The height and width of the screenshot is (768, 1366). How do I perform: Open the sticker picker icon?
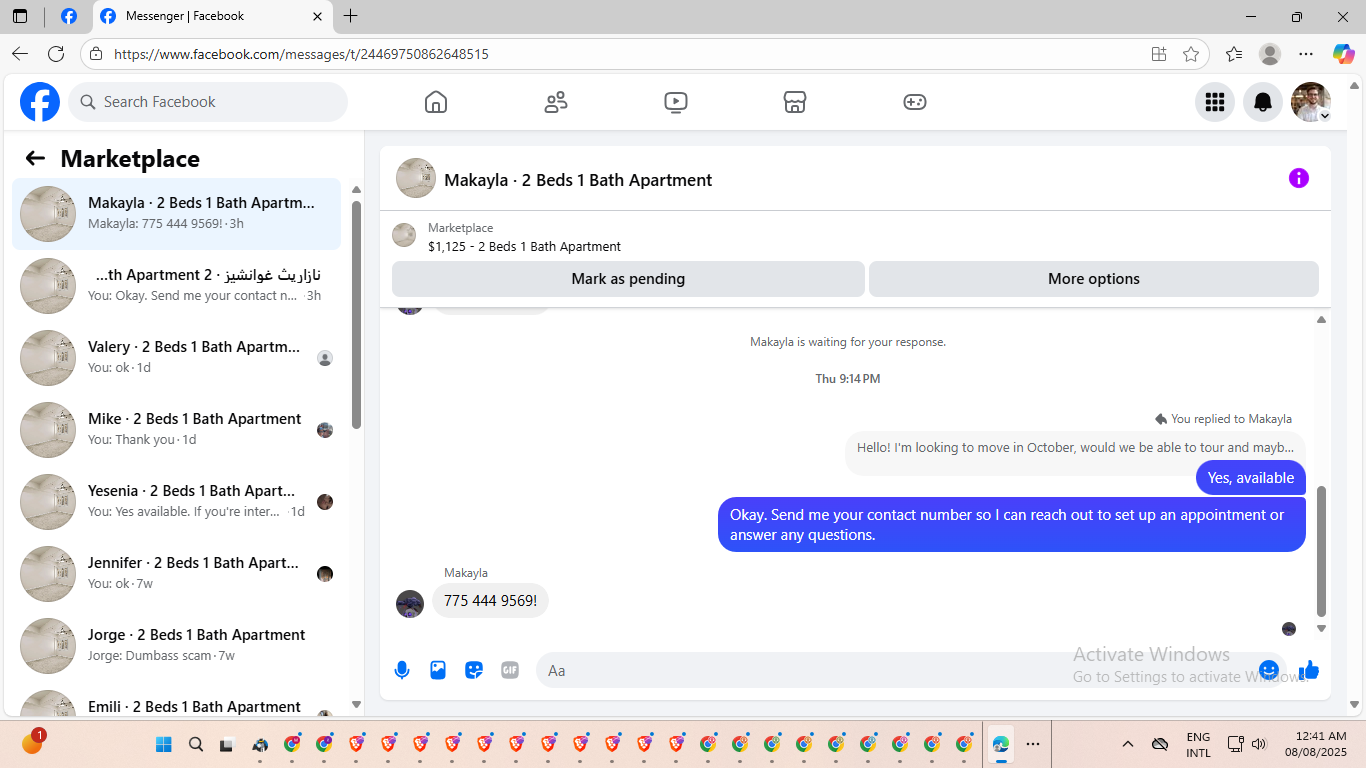click(x=474, y=670)
